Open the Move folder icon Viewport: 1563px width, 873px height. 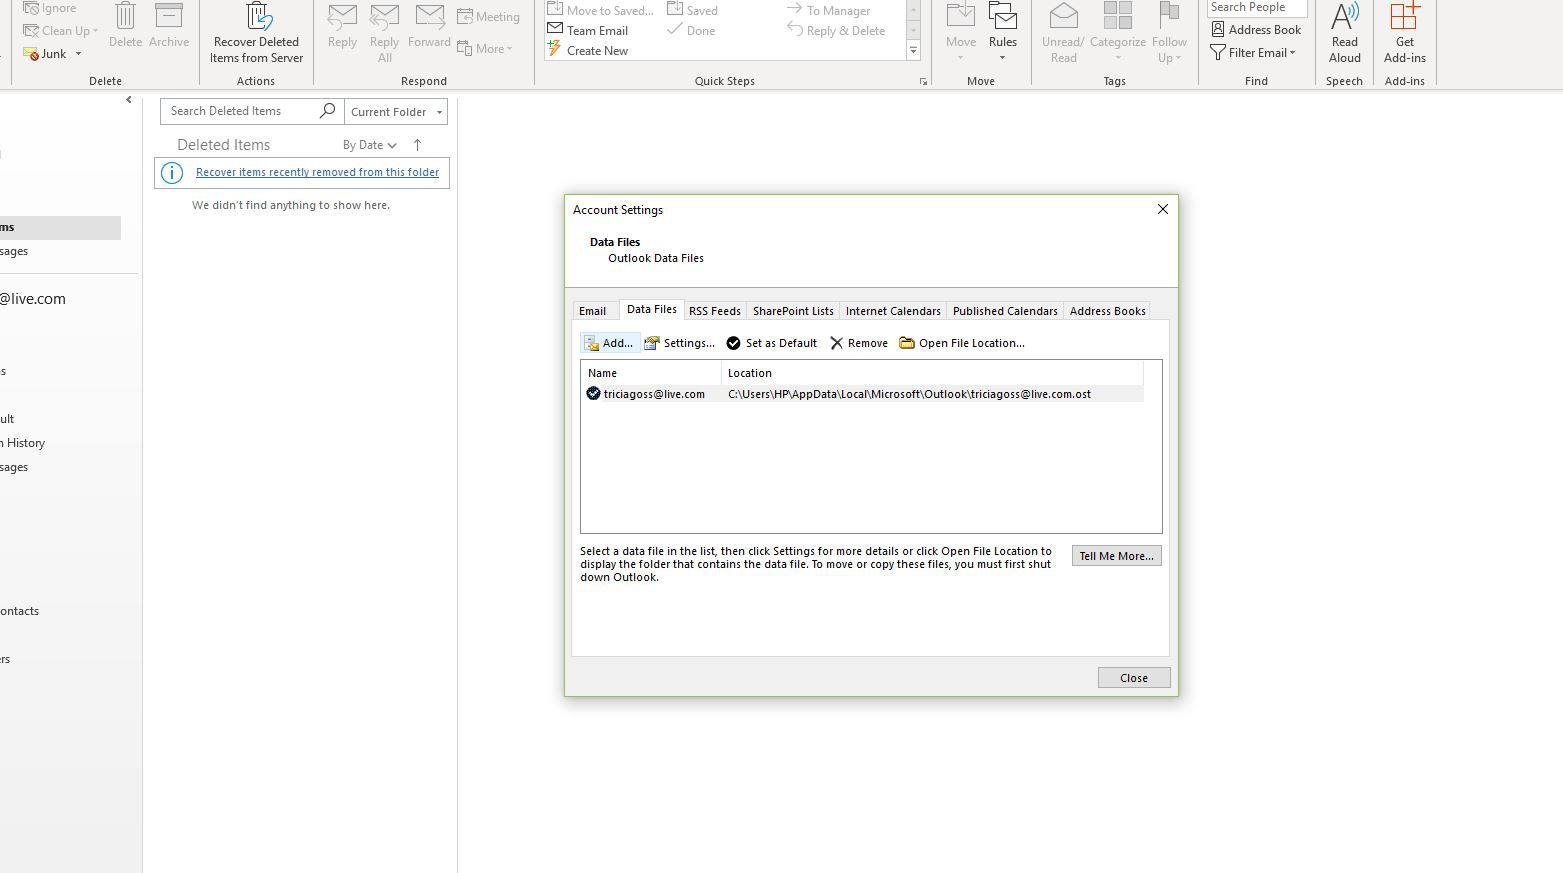point(961,17)
